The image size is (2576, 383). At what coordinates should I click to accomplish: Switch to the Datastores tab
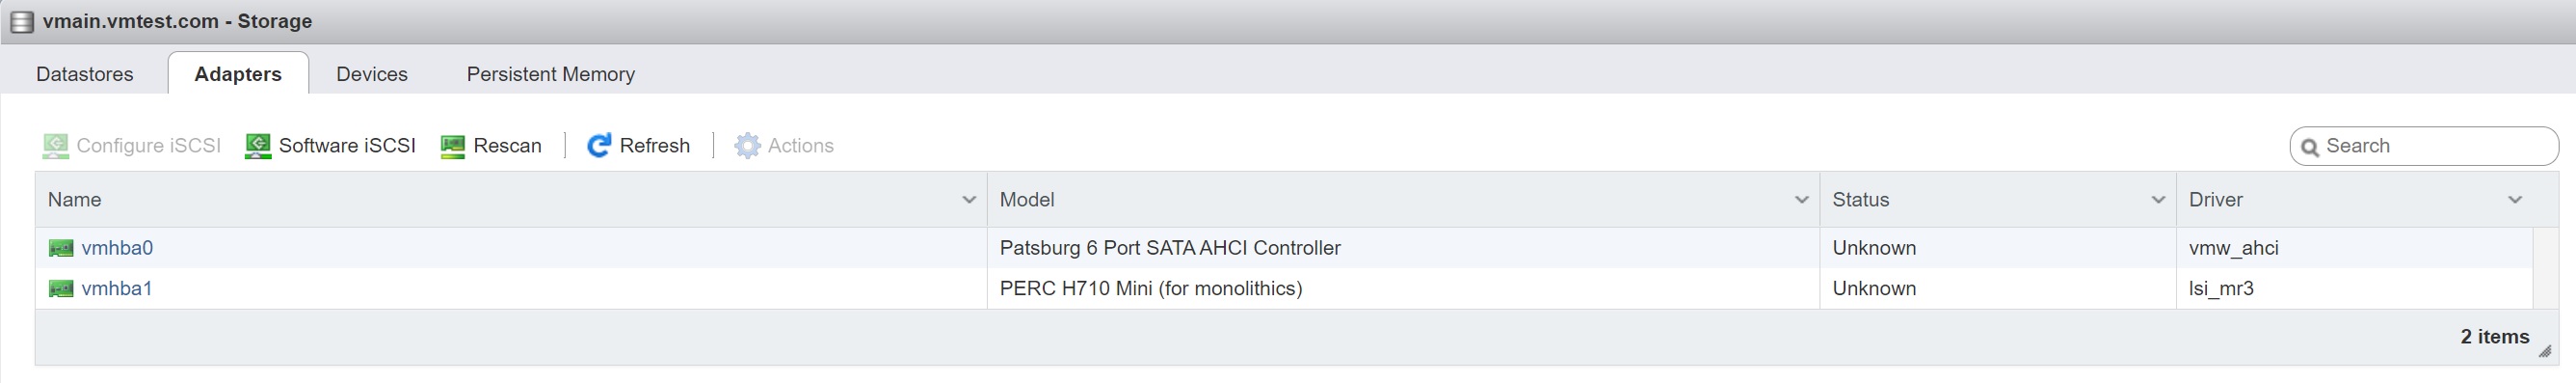pos(85,74)
